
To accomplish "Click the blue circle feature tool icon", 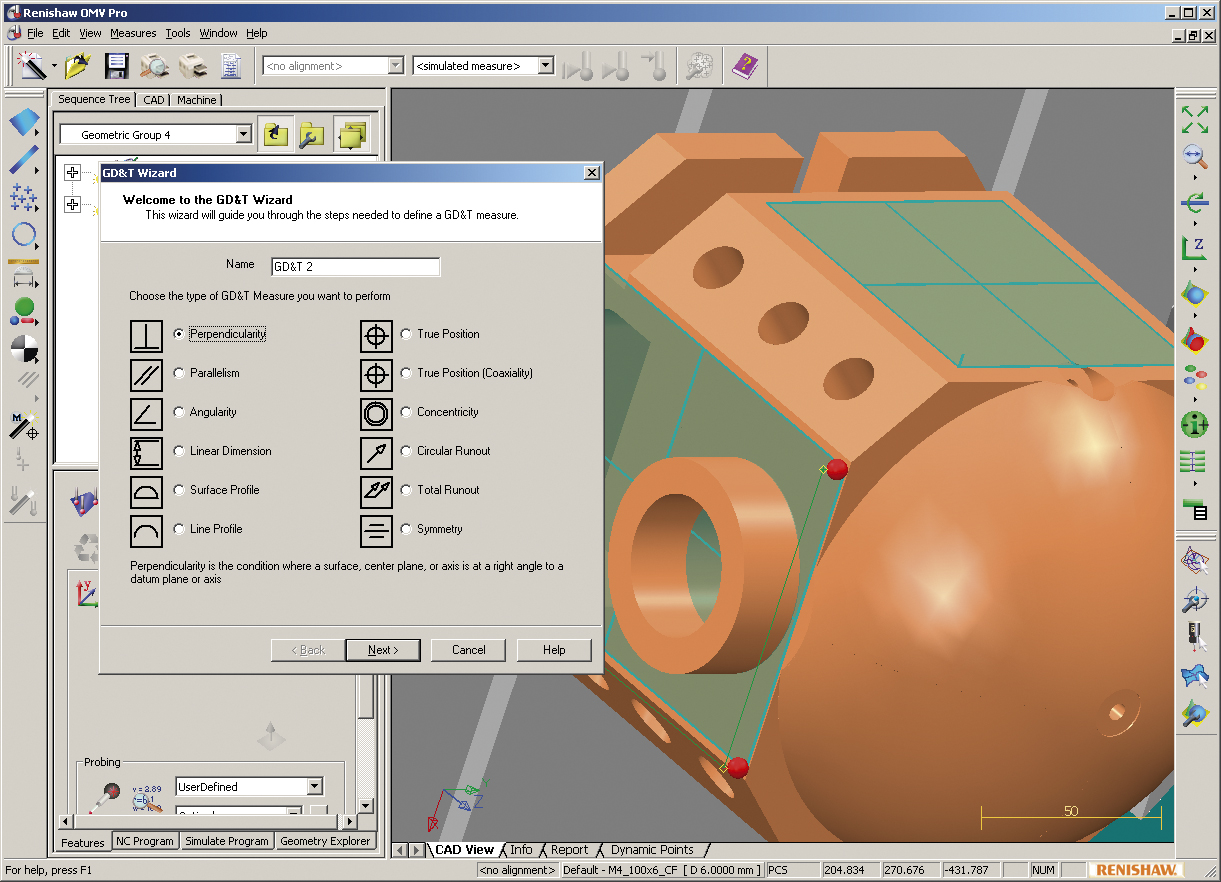I will coord(23,236).
